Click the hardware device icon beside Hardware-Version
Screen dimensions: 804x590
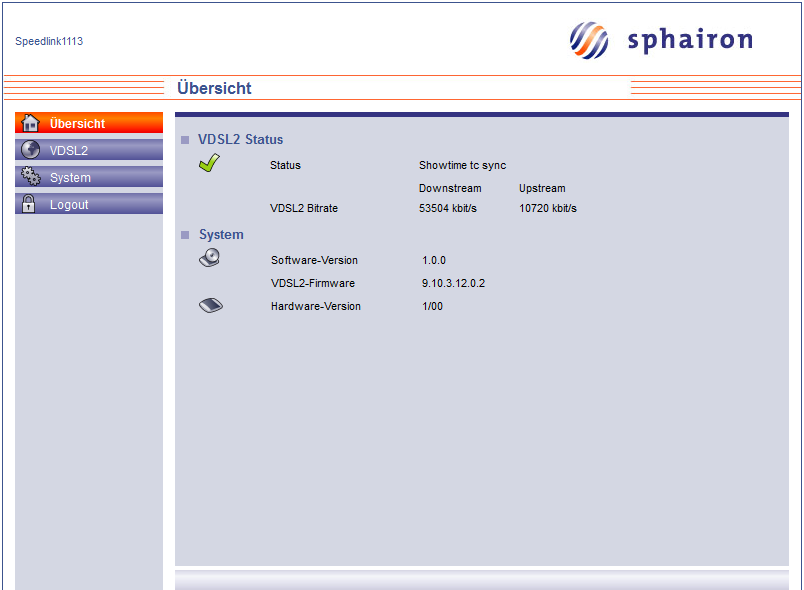click(x=210, y=306)
